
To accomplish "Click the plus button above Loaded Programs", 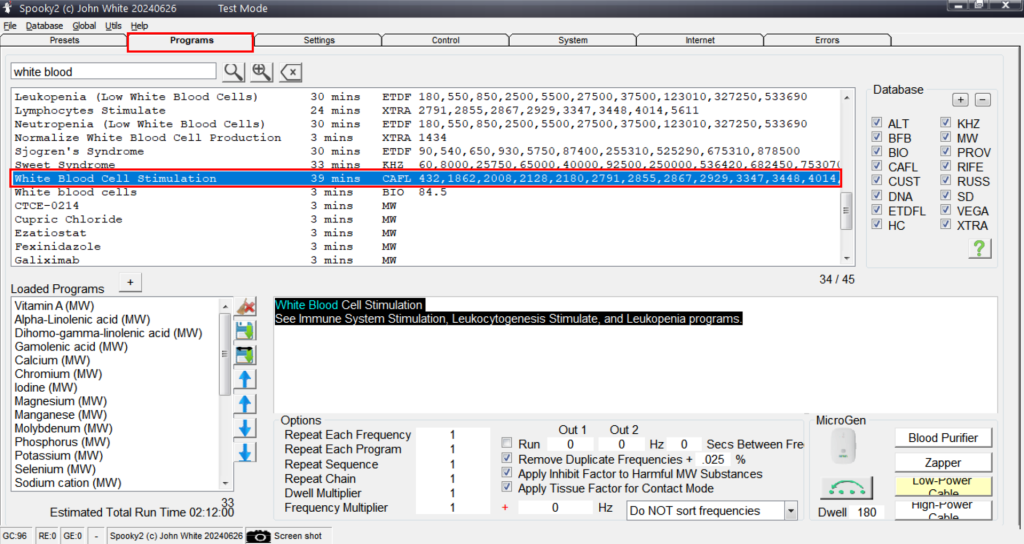I will (x=130, y=282).
